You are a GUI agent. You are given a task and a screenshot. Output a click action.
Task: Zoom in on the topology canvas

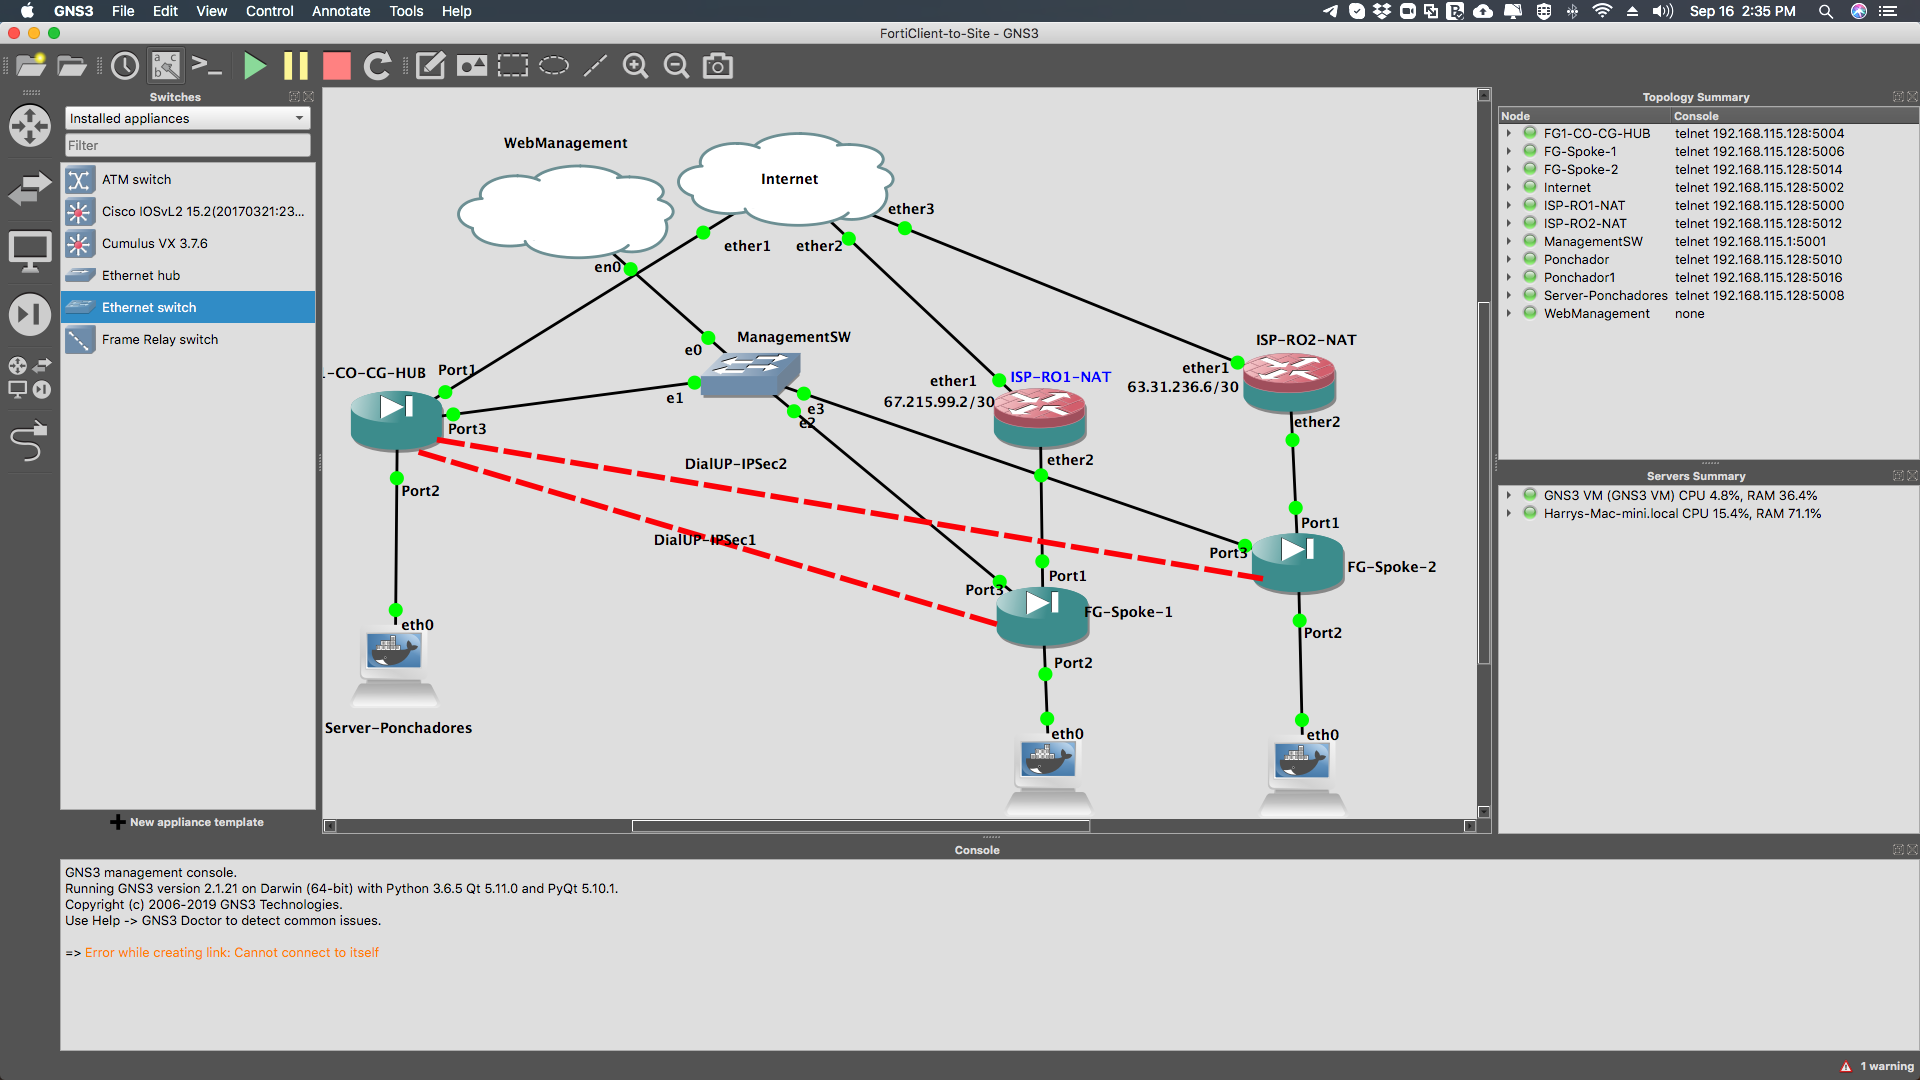[636, 66]
